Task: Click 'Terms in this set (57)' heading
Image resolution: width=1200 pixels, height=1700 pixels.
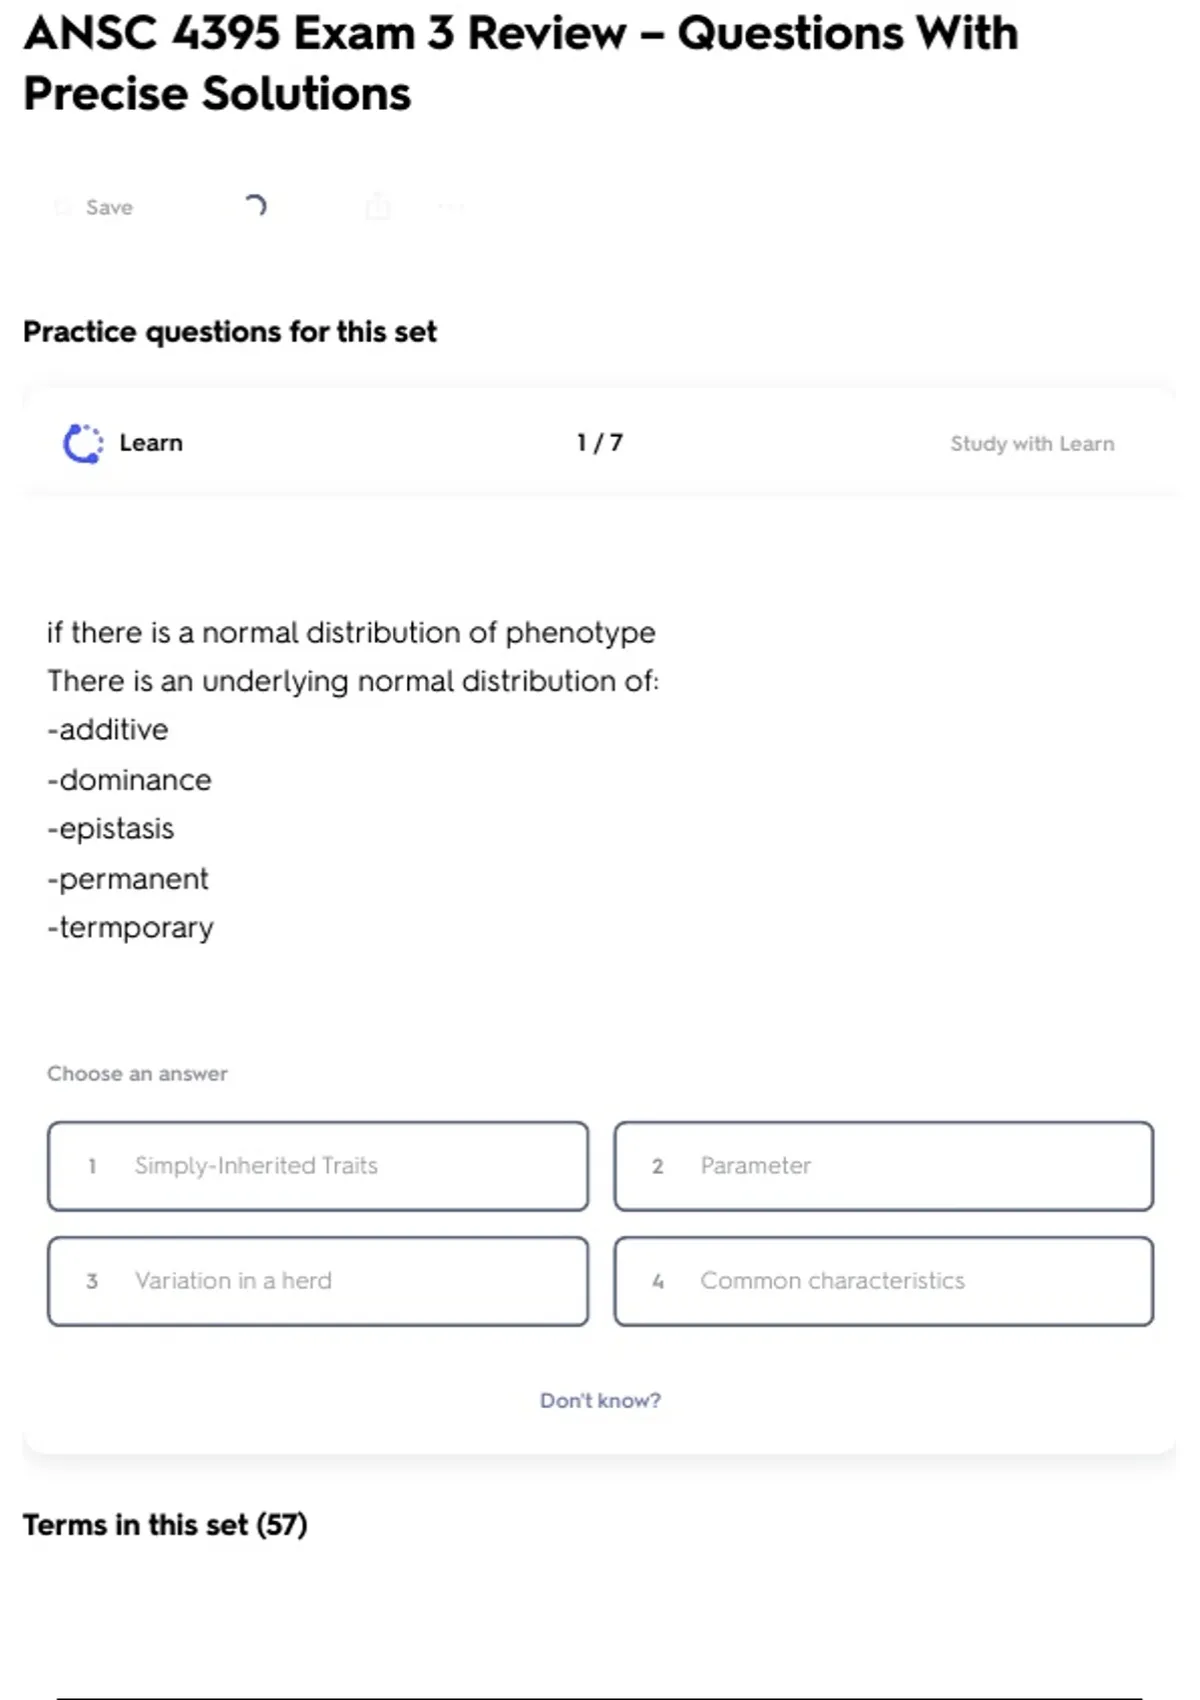Action: tap(165, 1525)
